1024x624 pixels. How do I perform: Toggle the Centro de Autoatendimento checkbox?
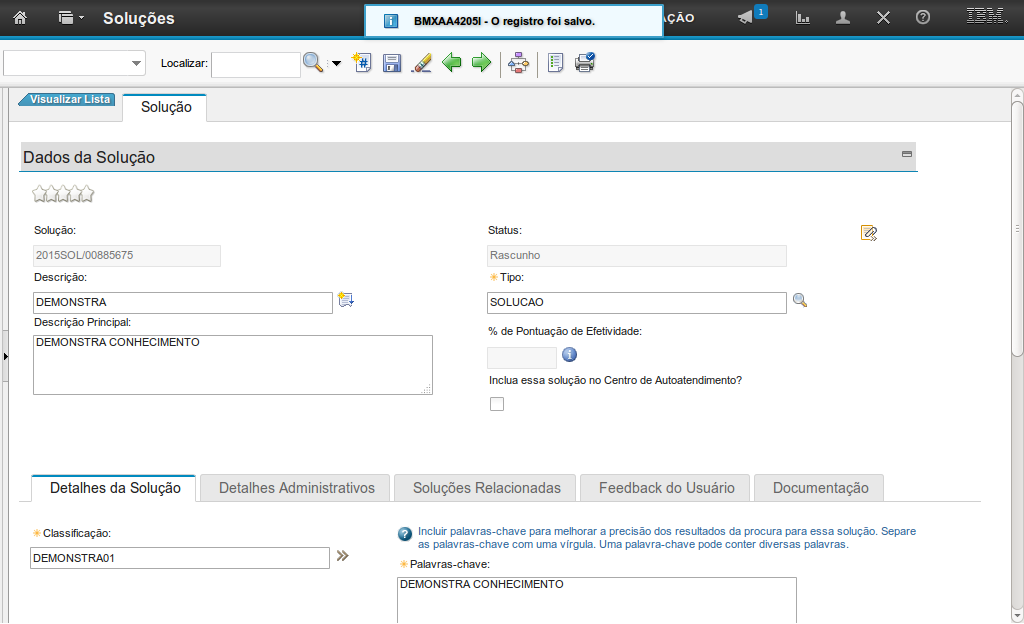497,404
